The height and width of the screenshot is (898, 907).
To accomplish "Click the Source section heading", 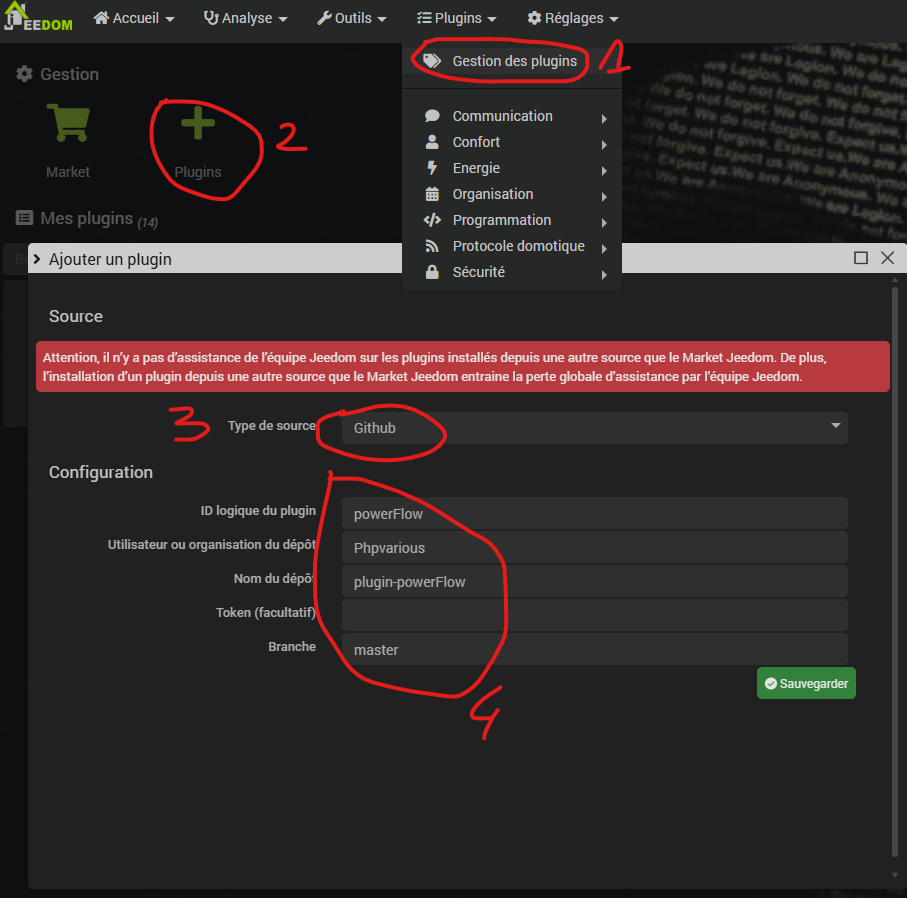I will [x=76, y=316].
